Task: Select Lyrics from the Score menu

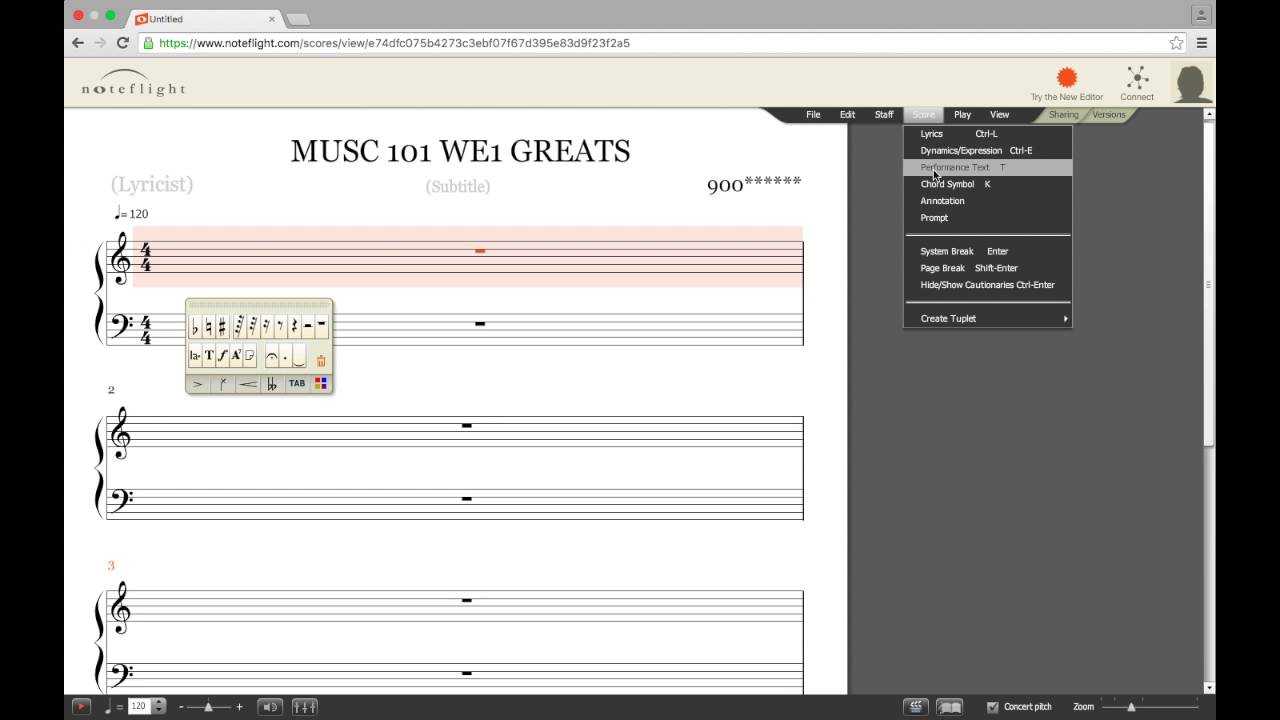Action: 987,134
